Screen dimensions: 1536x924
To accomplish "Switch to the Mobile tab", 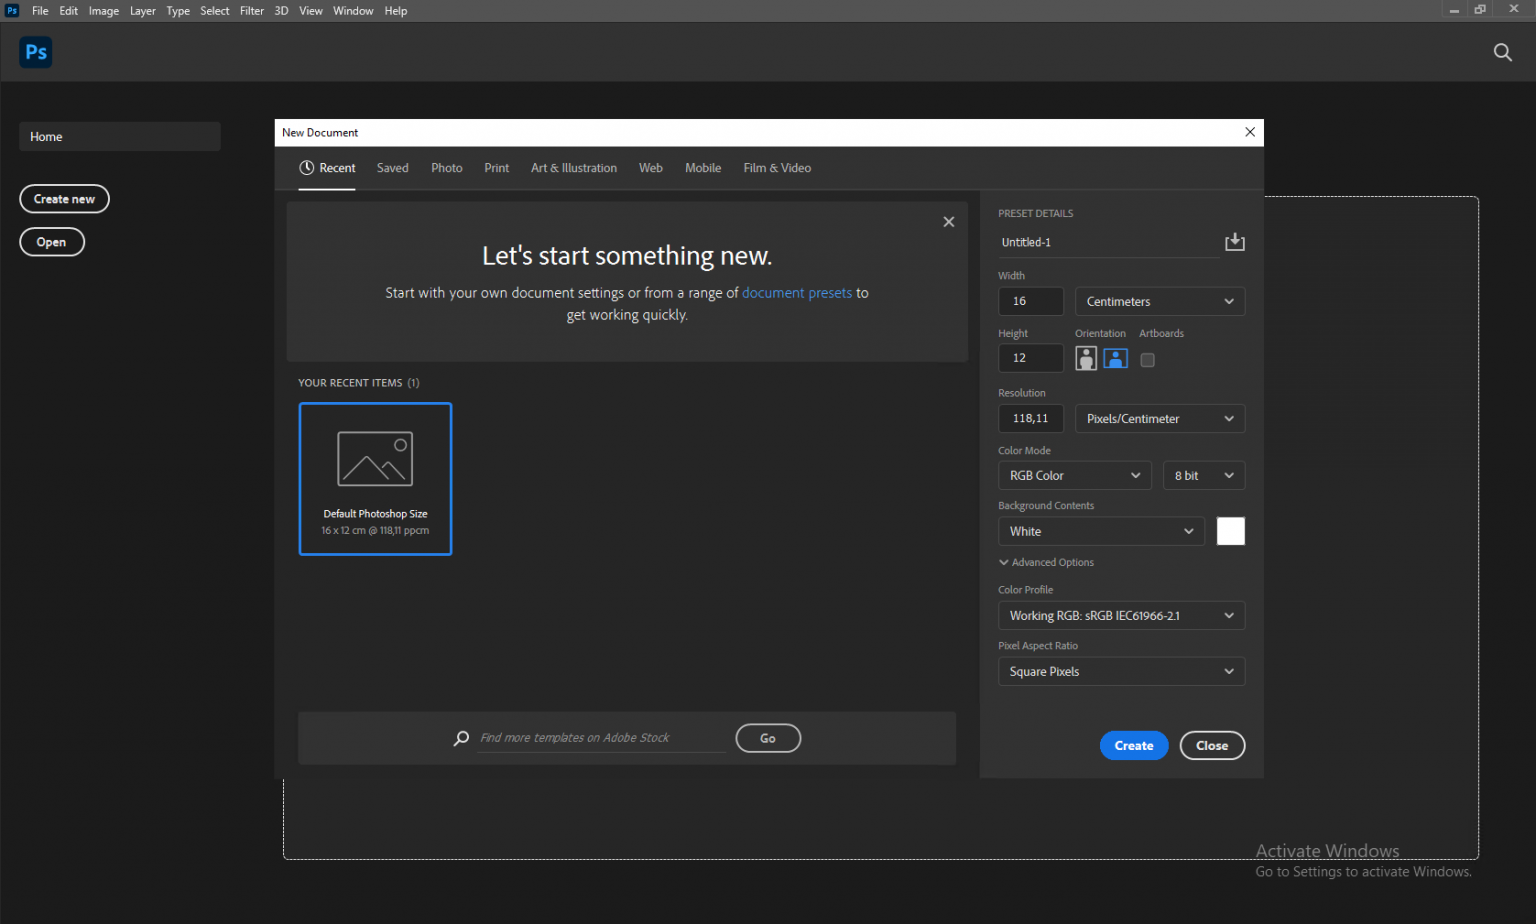I will click(703, 168).
